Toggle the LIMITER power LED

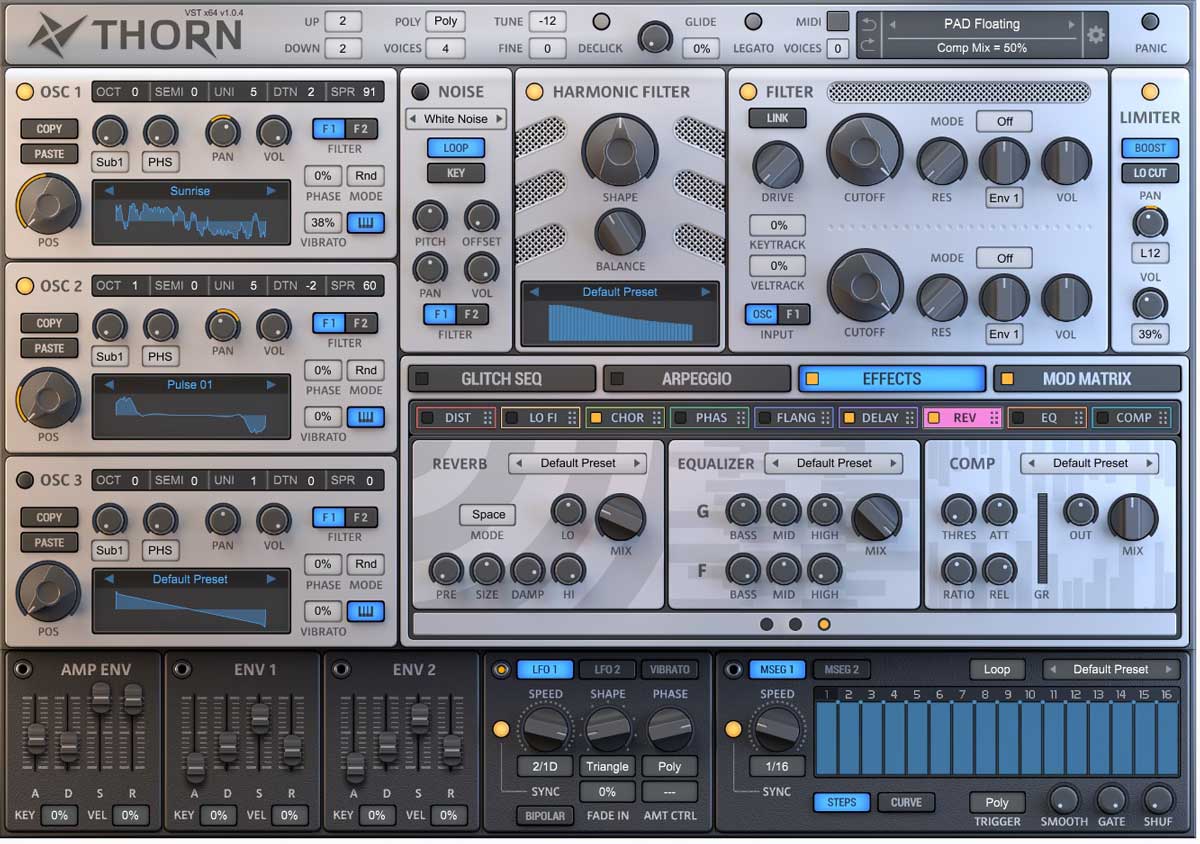(1150, 92)
